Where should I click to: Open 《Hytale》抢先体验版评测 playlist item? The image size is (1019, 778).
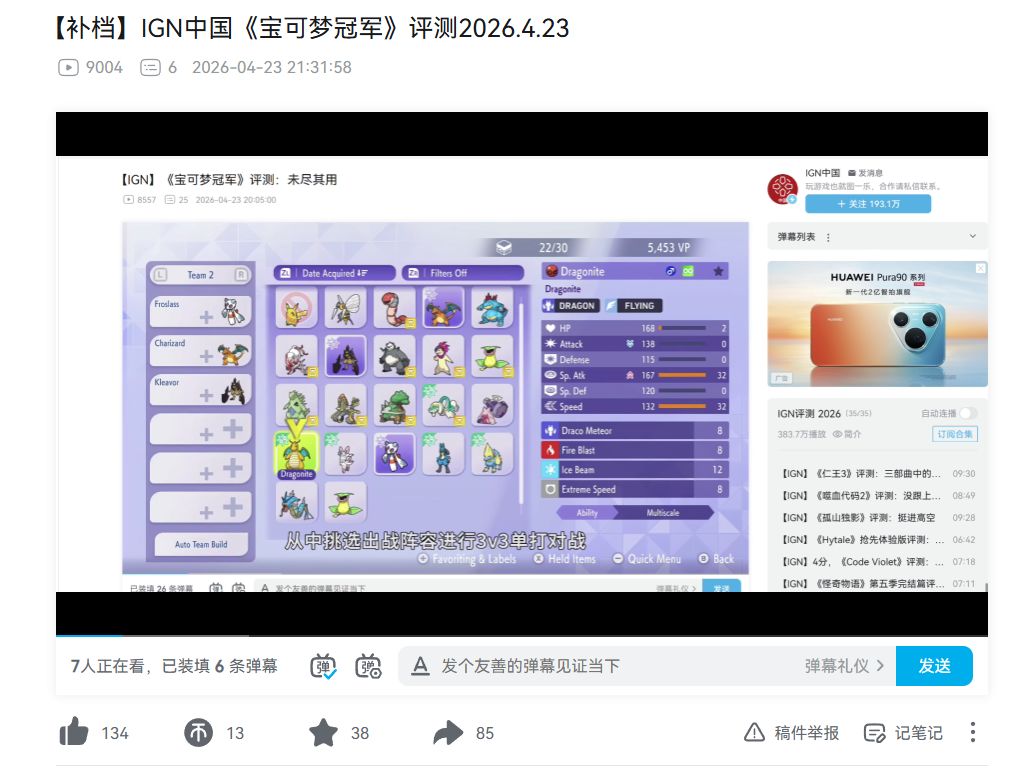click(x=878, y=540)
